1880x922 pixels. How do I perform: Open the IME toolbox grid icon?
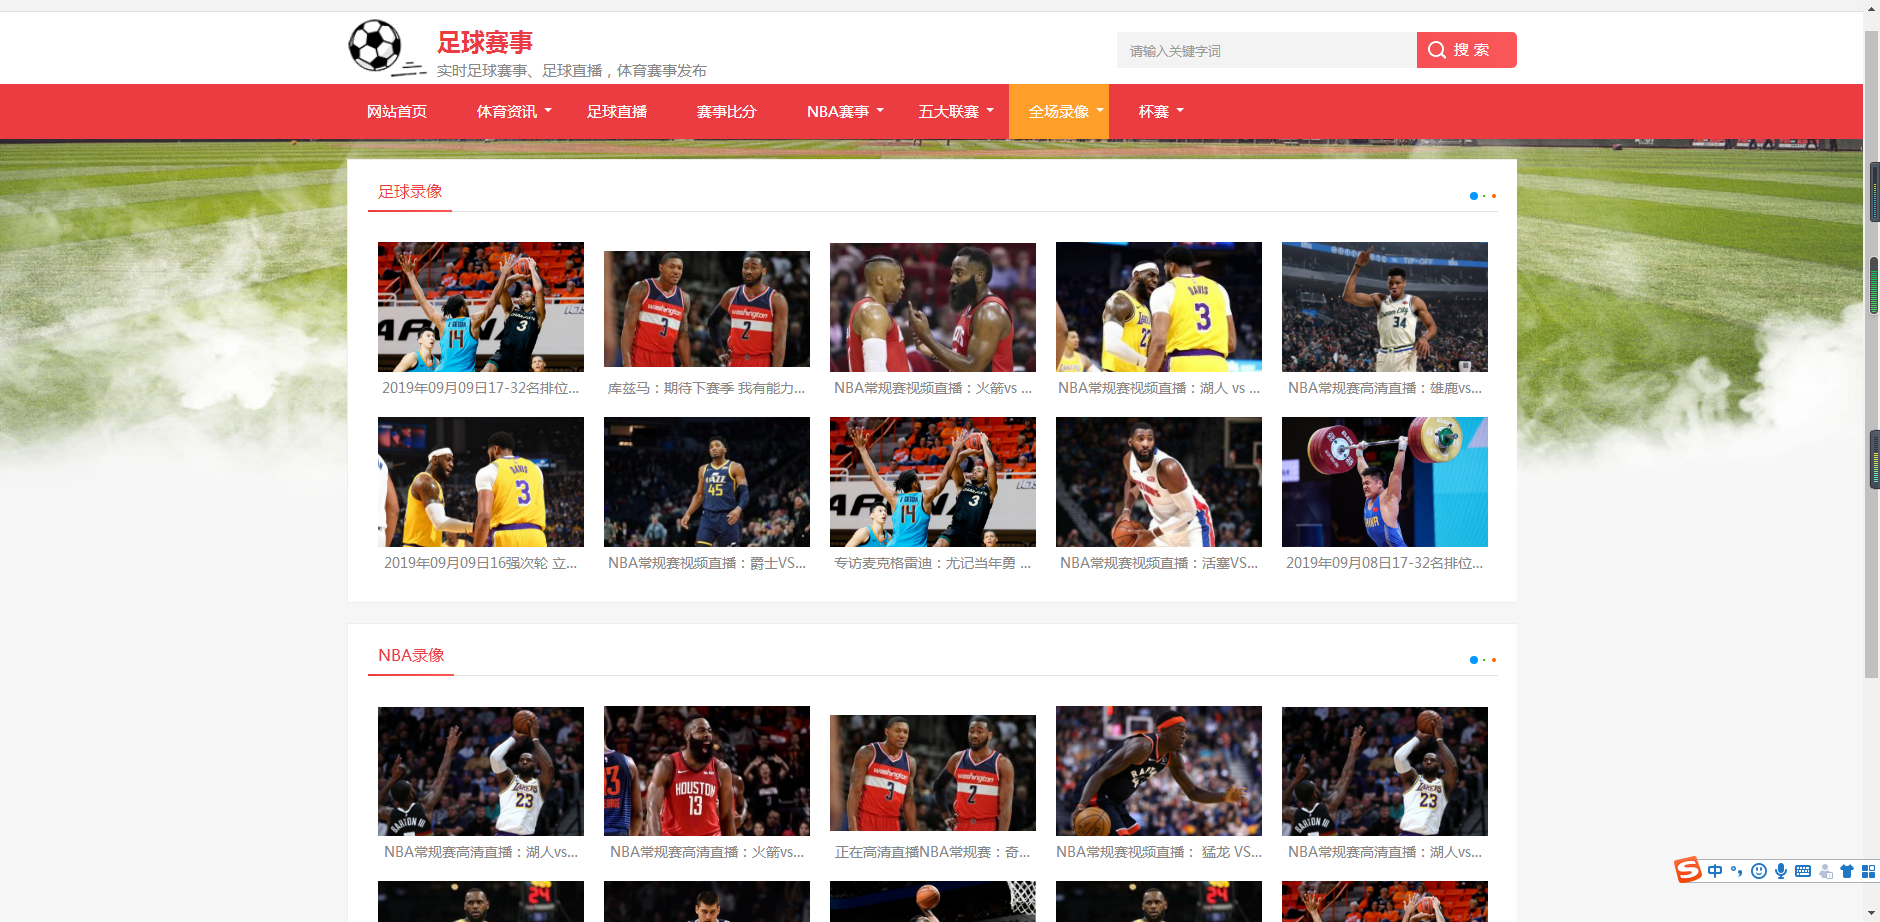[1868, 871]
